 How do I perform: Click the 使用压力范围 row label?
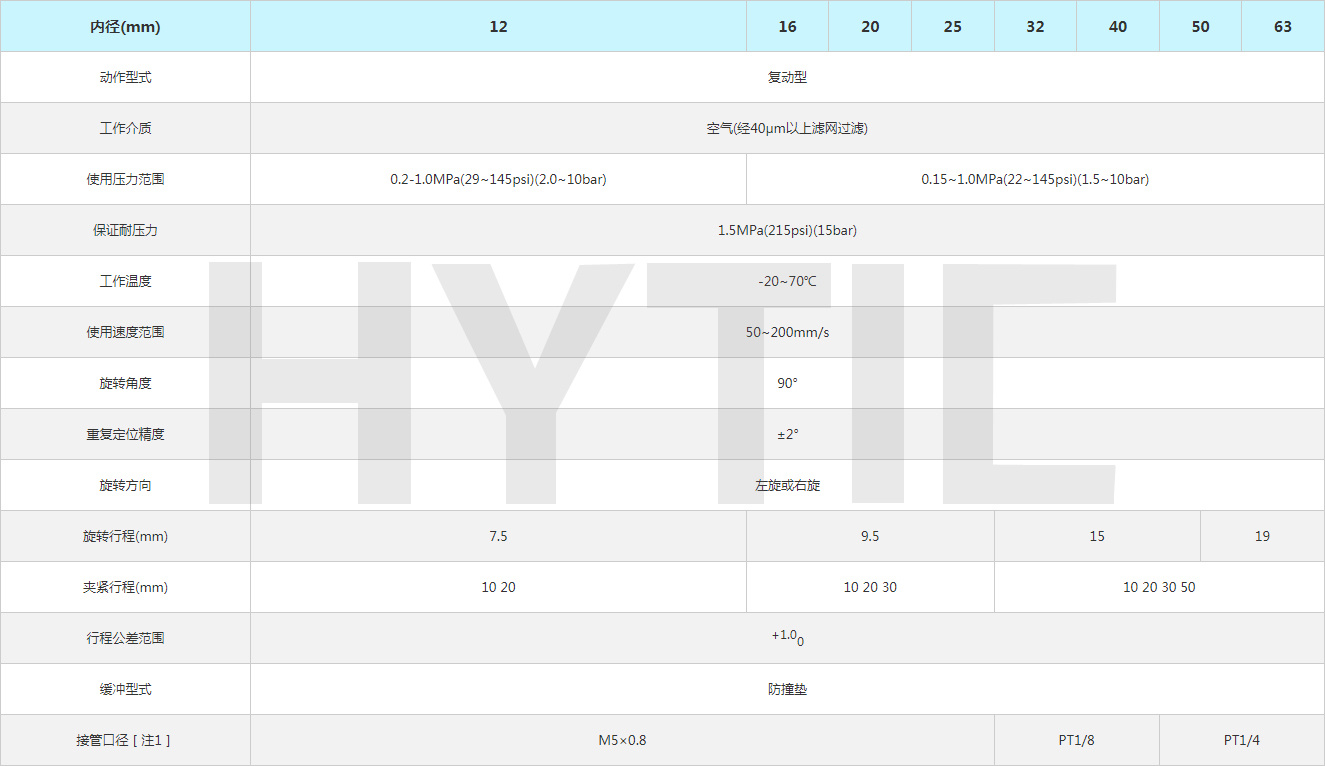[125, 179]
